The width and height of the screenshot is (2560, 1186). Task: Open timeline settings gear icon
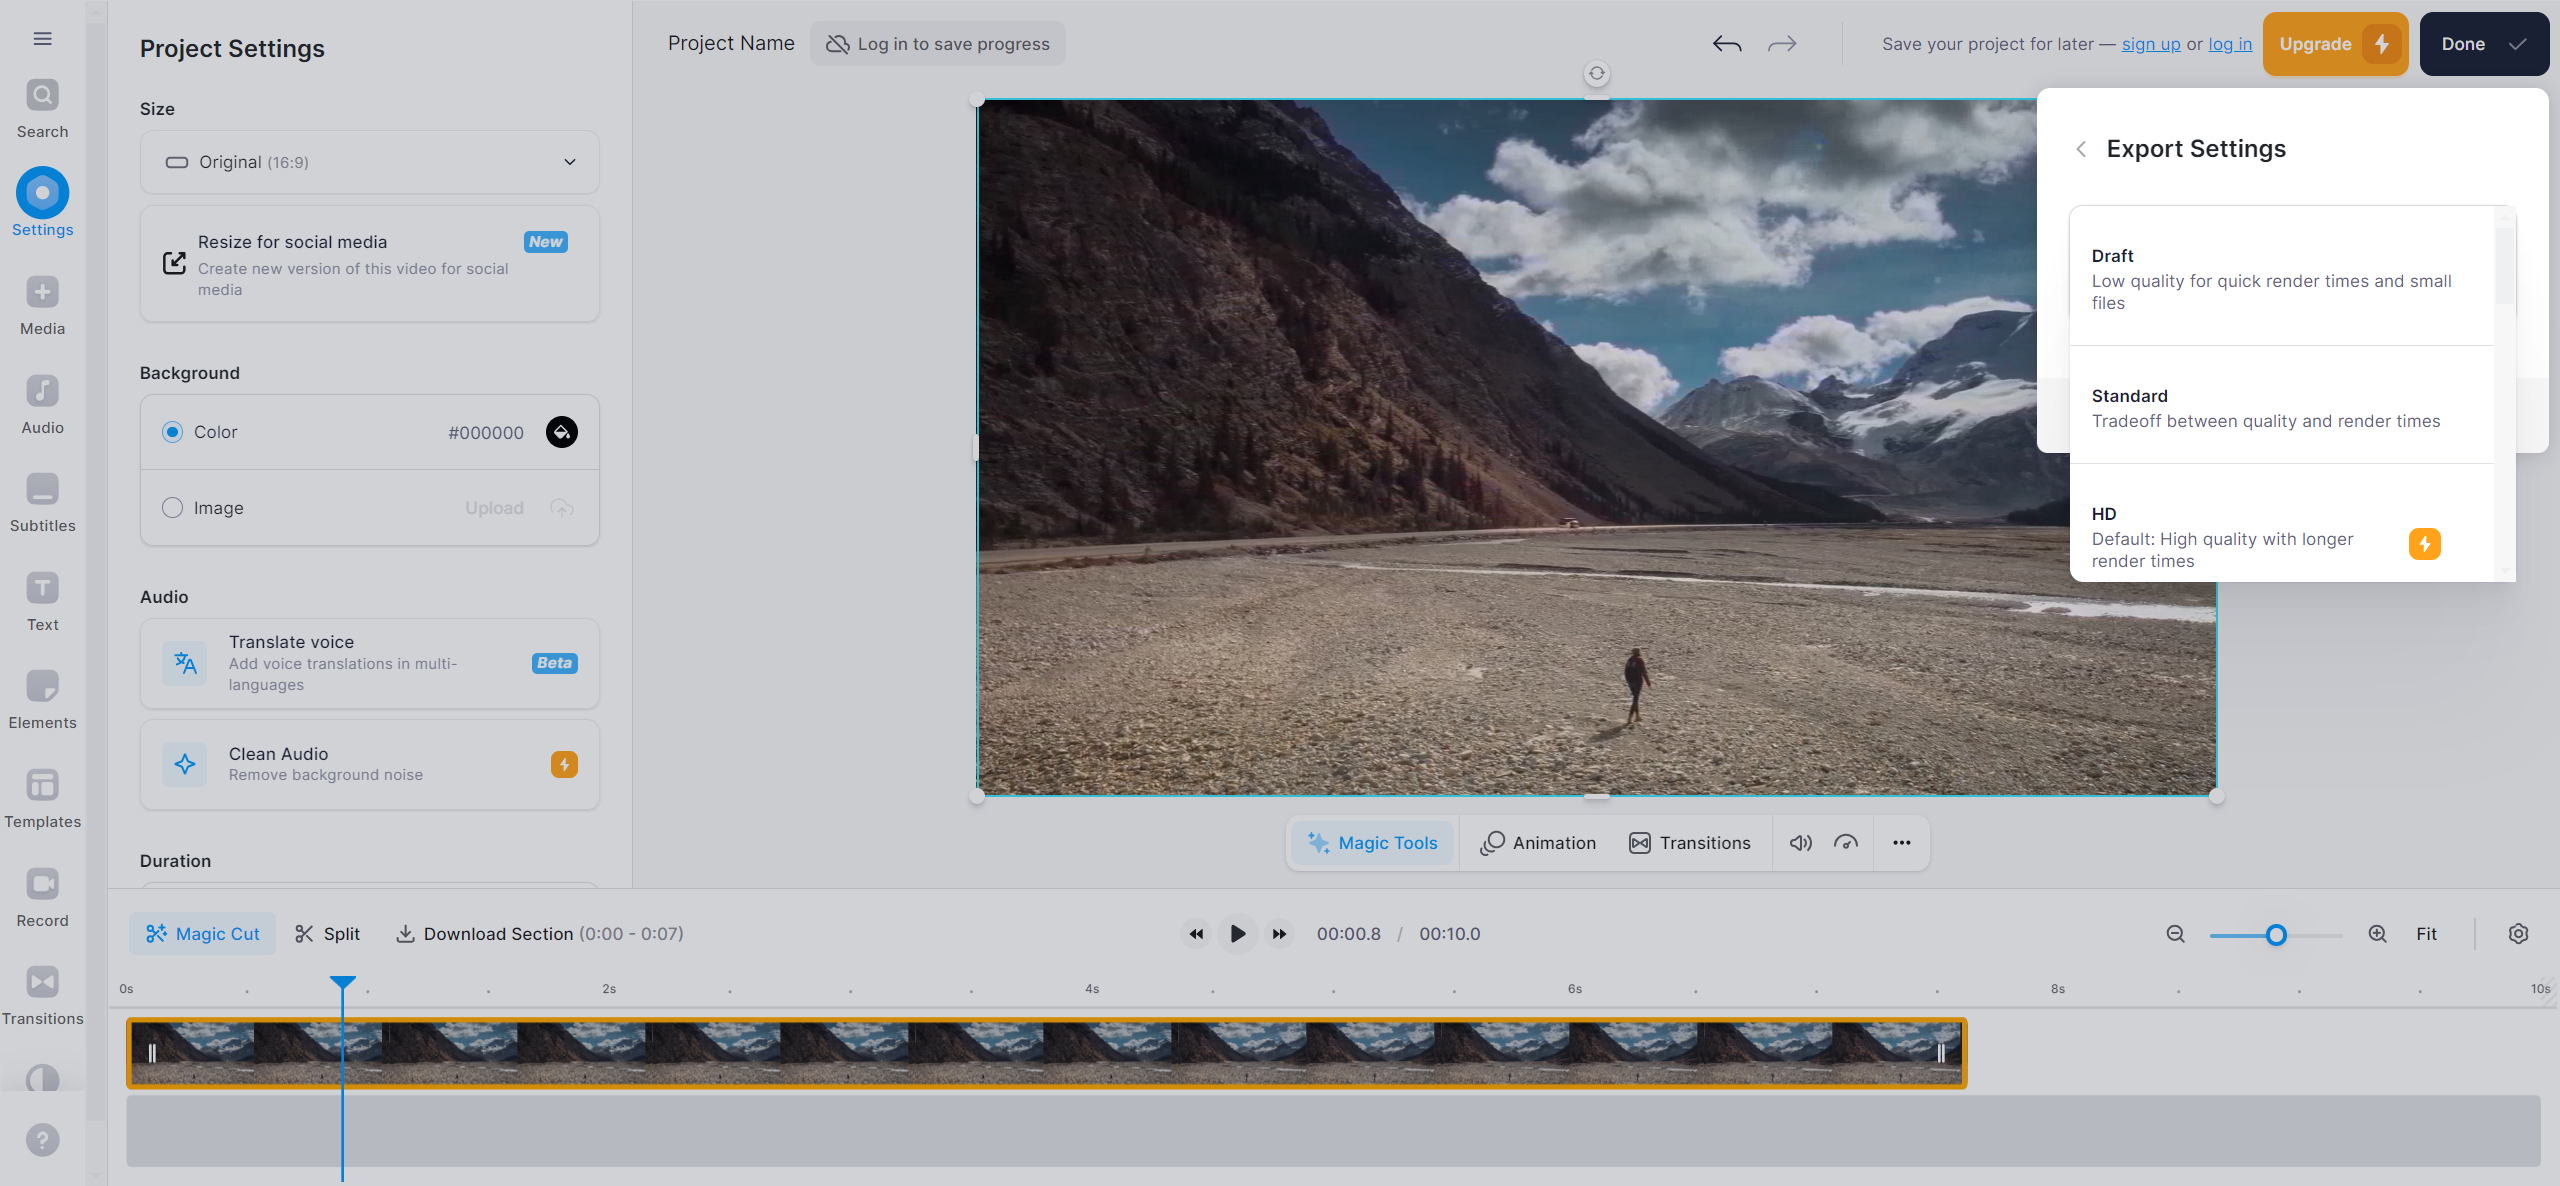[2518, 933]
